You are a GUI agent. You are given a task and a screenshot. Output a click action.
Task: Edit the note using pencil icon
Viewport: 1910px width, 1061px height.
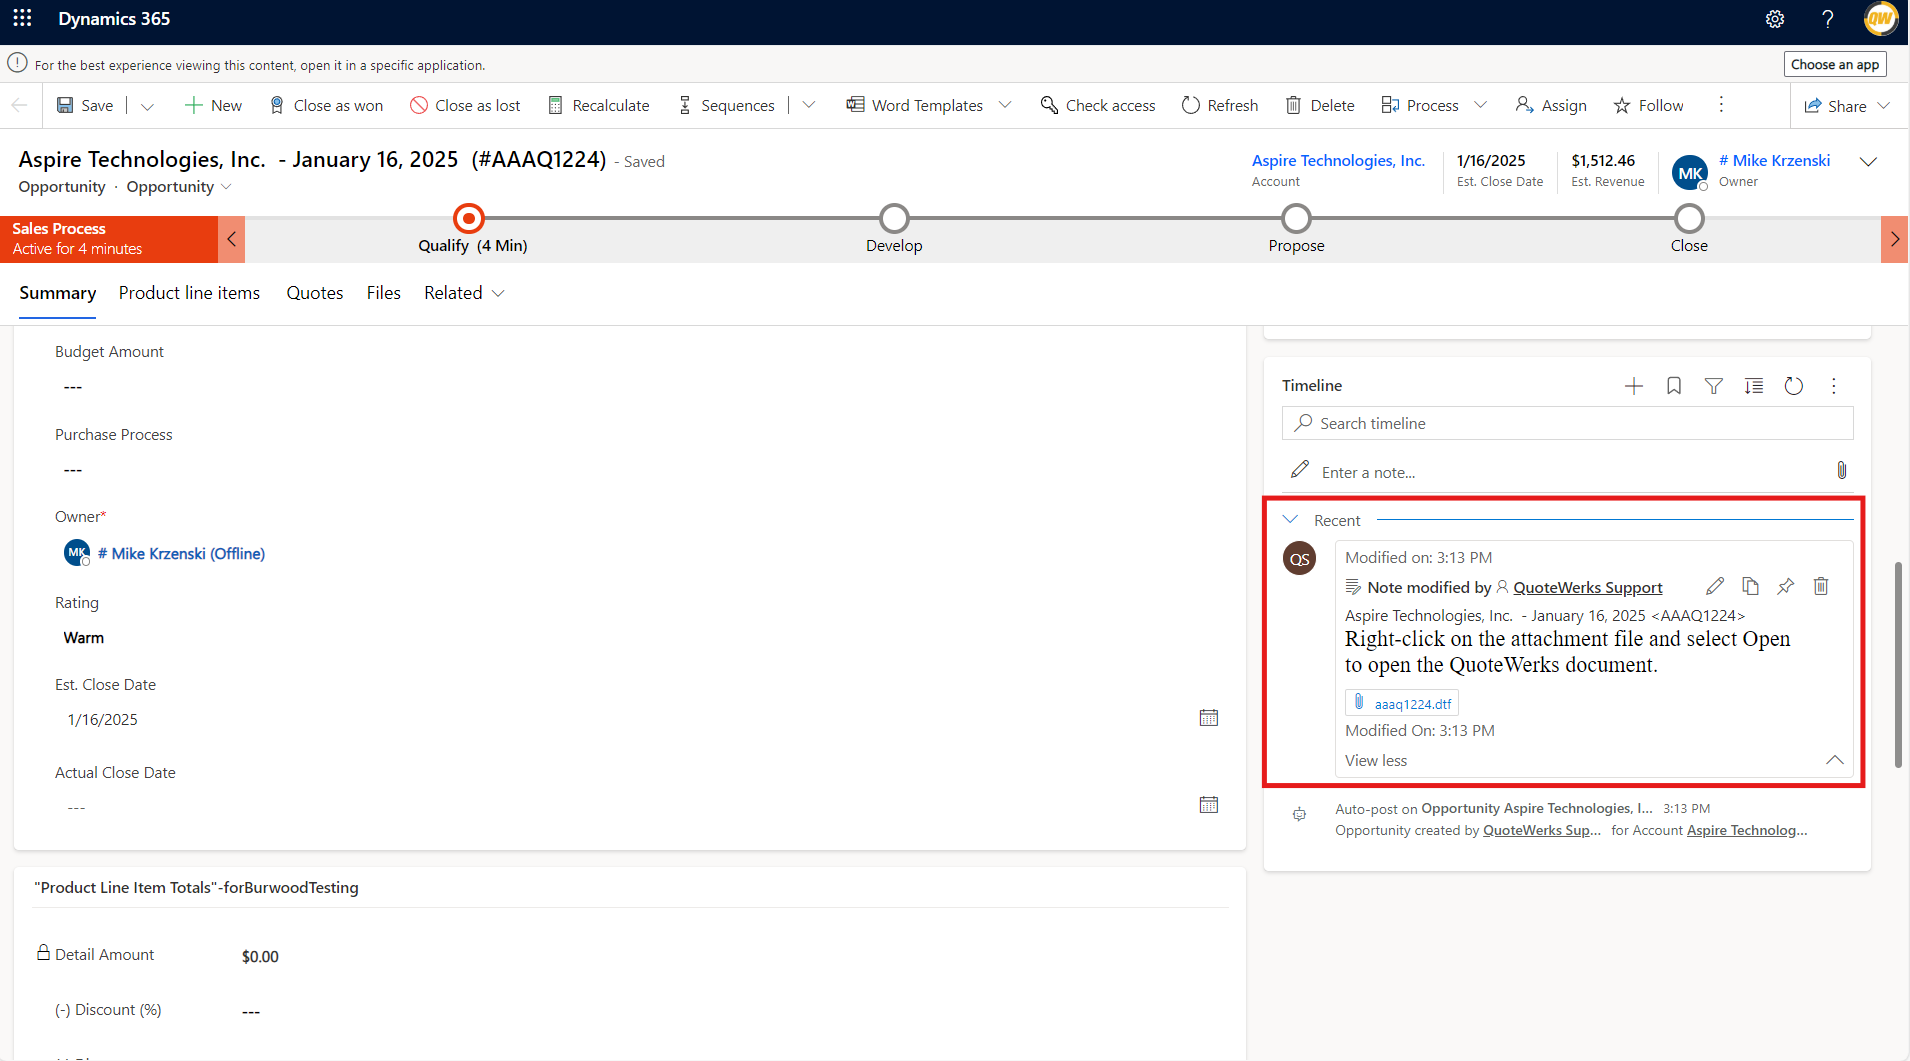pos(1714,587)
